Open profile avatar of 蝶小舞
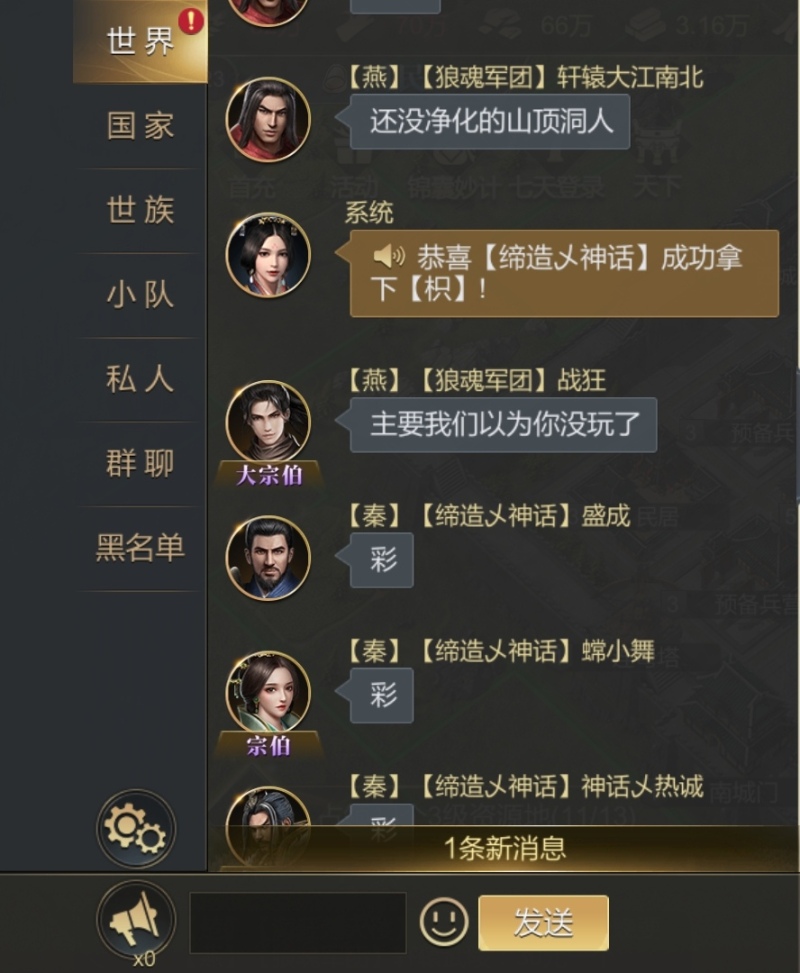800x973 pixels. tap(268, 693)
